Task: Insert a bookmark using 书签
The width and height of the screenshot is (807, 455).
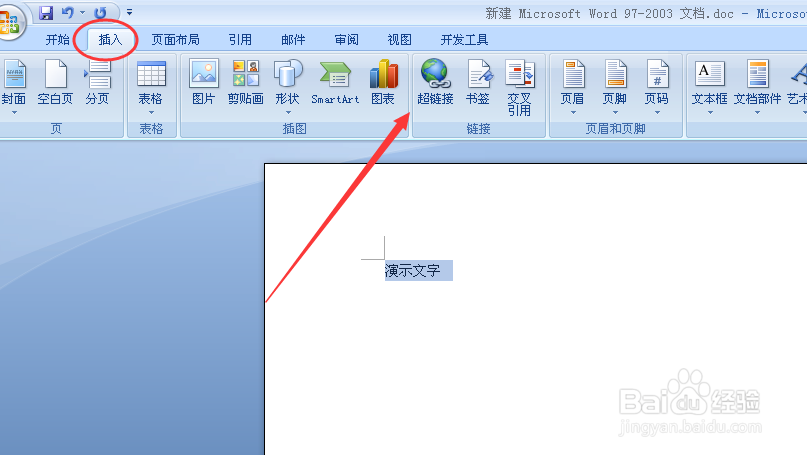Action: 478,82
